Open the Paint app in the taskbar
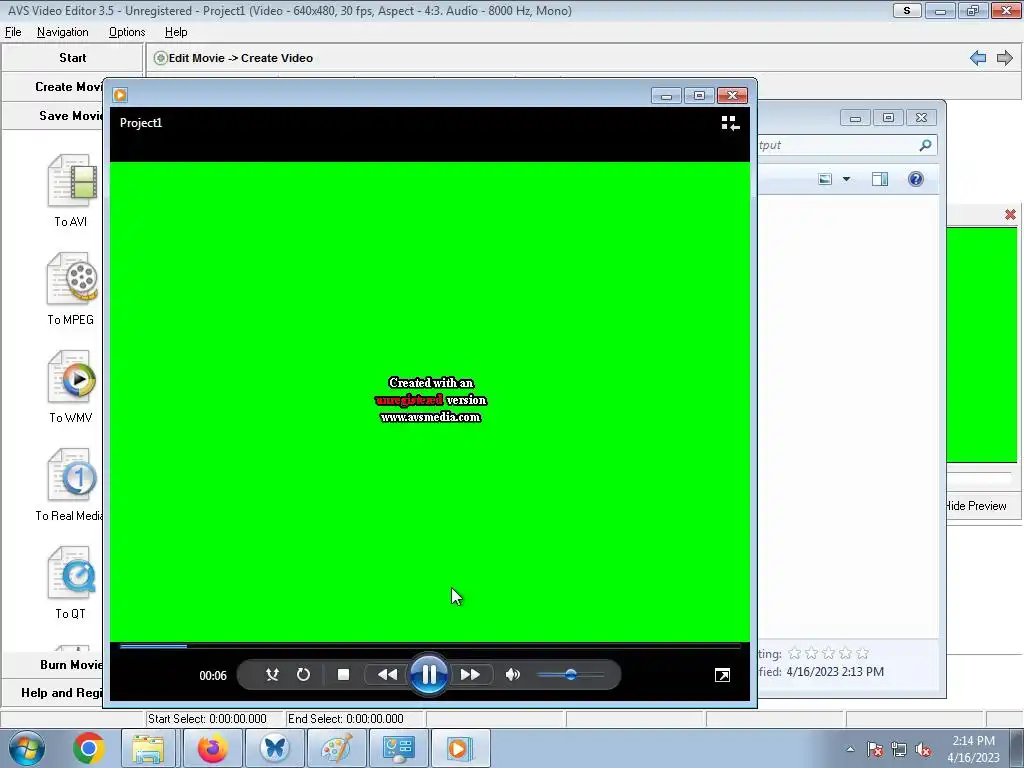Viewport: 1024px width, 768px height. pyautogui.click(x=336, y=748)
